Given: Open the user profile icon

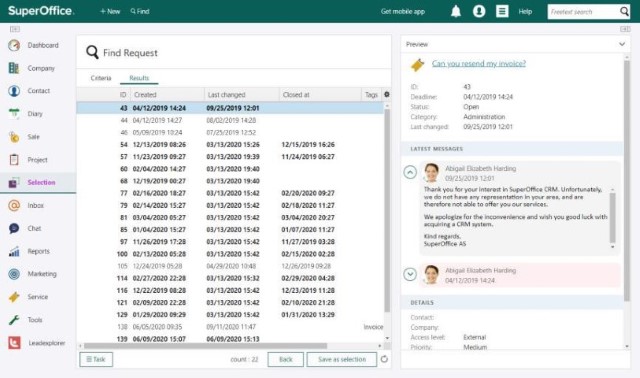Looking at the screenshot, I should tap(479, 11).
